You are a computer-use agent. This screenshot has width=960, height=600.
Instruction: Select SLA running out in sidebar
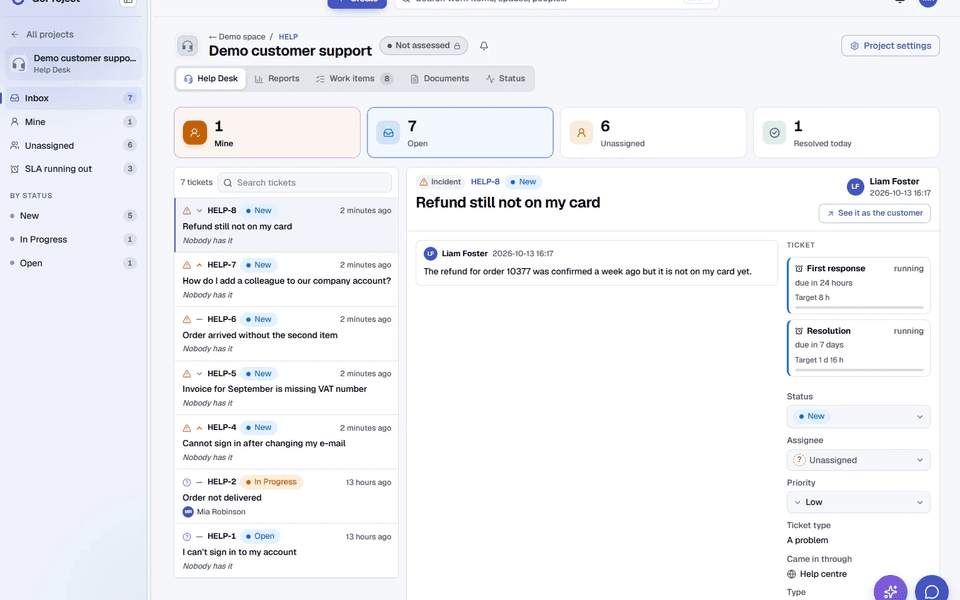pyautogui.click(x=73, y=168)
